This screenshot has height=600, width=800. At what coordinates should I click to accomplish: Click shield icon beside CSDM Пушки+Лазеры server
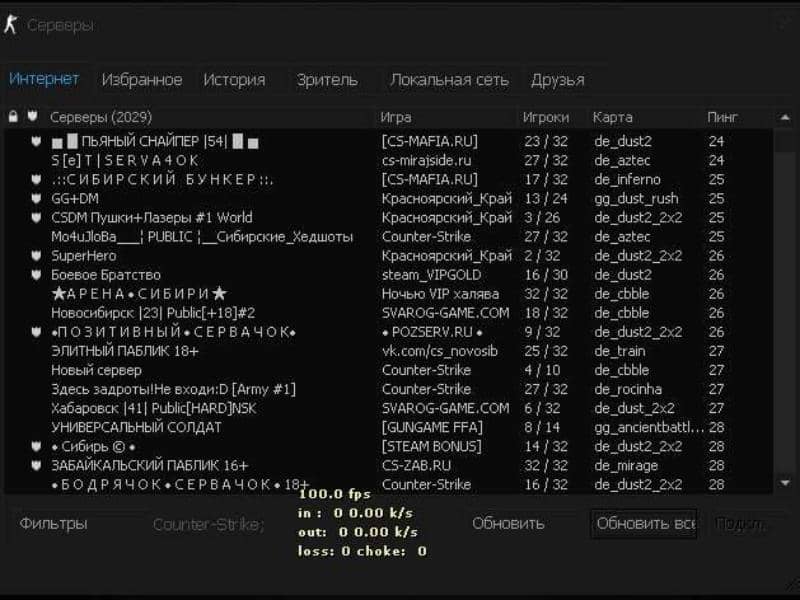36,217
